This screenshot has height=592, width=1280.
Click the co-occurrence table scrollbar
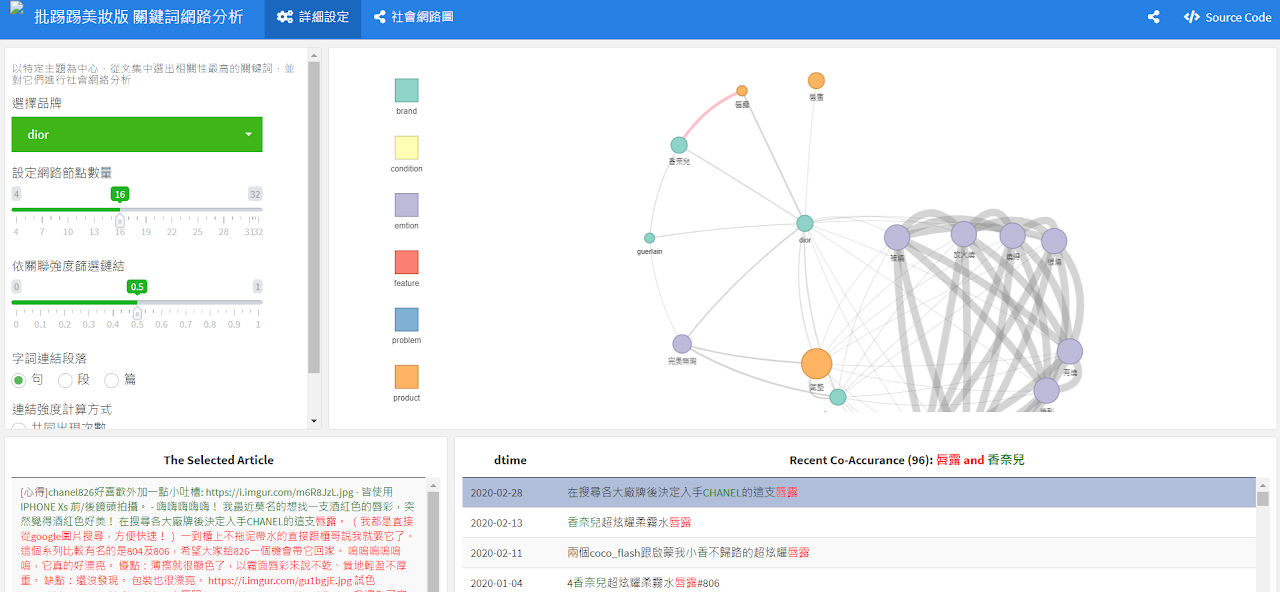click(x=1263, y=499)
